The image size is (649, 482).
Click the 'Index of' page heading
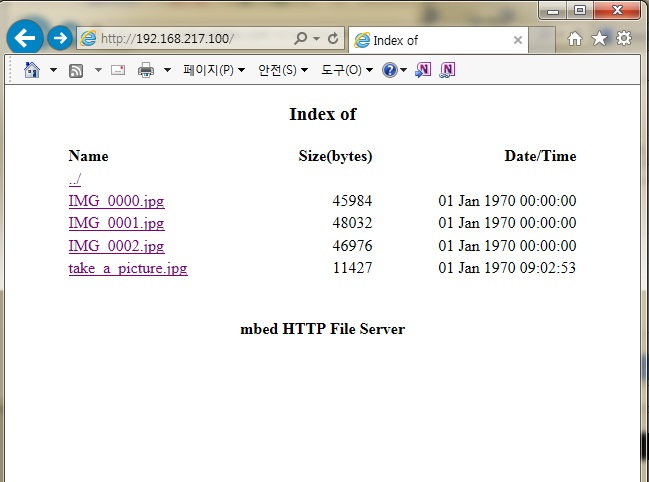[322, 114]
